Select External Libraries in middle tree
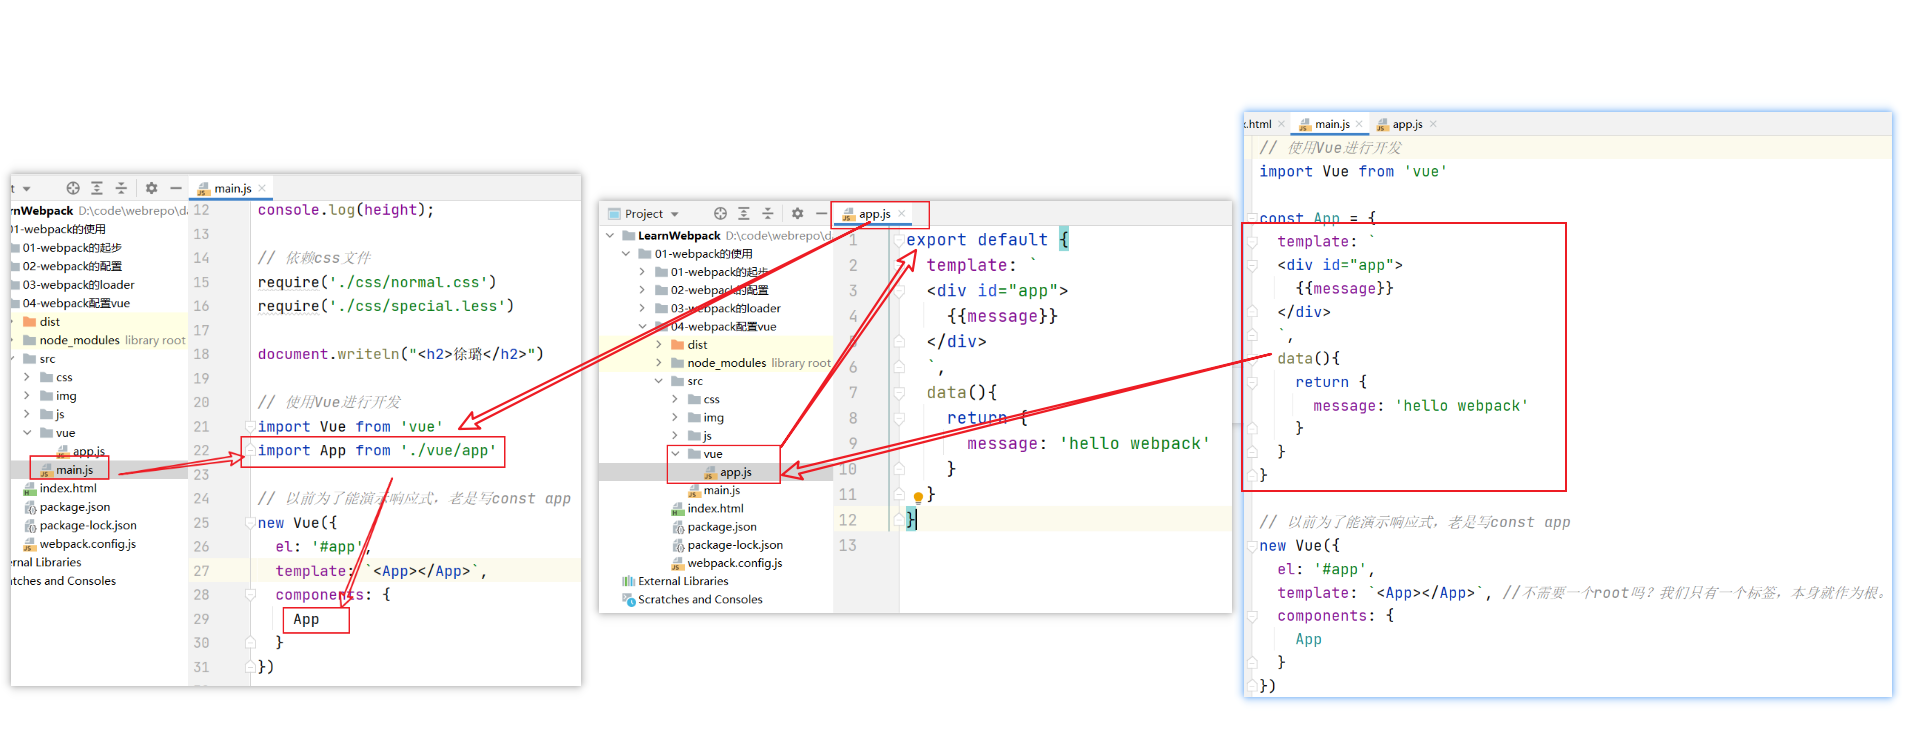Viewport: 1911px width, 750px height. pos(675,581)
